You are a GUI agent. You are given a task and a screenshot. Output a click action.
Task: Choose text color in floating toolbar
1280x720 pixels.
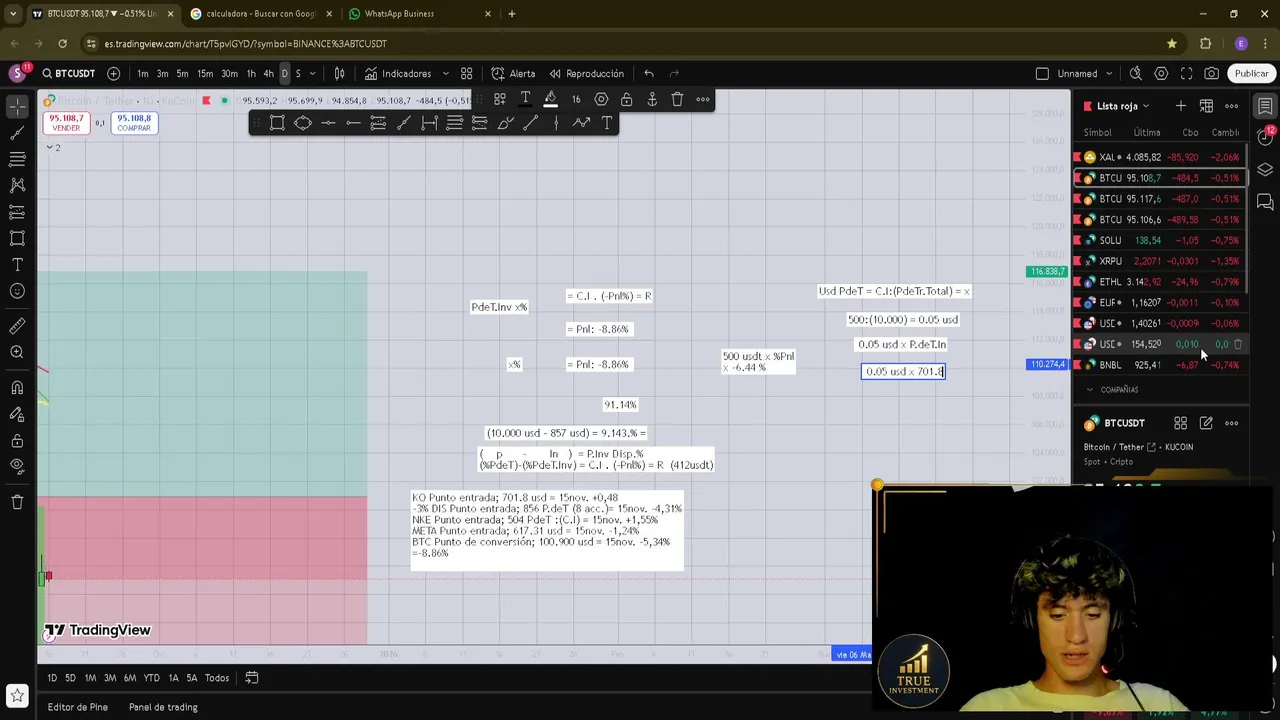coord(525,99)
